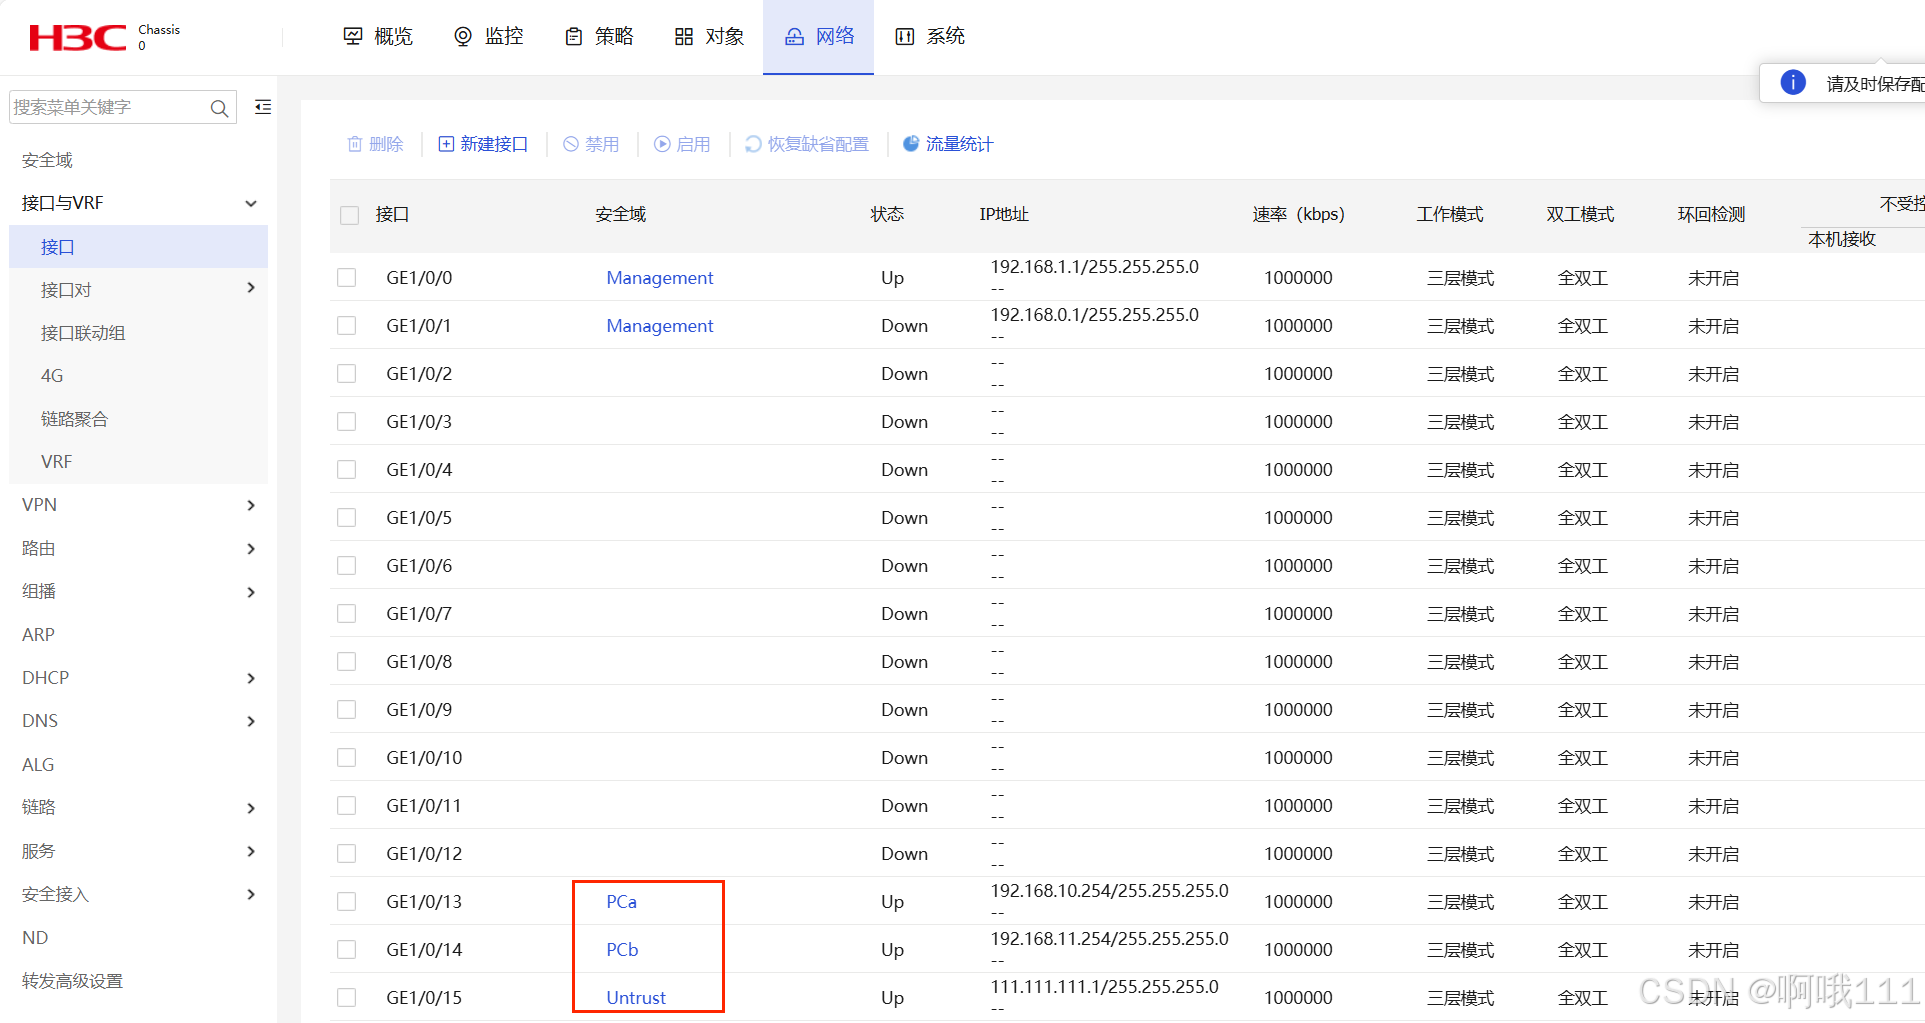Screen dimensions: 1925x1023
Task: Open the 策略 tab
Action: 599,36
